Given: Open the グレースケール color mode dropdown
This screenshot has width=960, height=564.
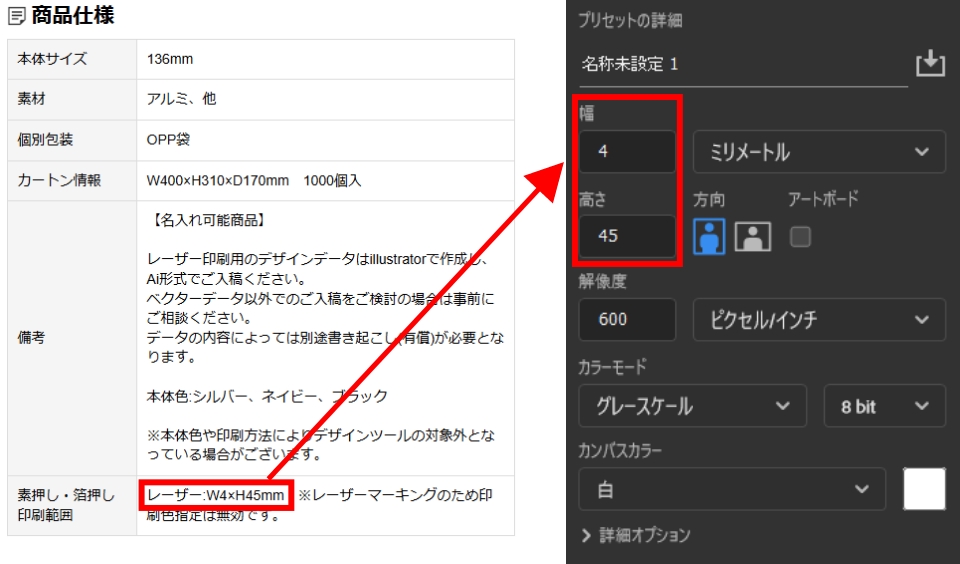Looking at the screenshot, I should click(692, 406).
